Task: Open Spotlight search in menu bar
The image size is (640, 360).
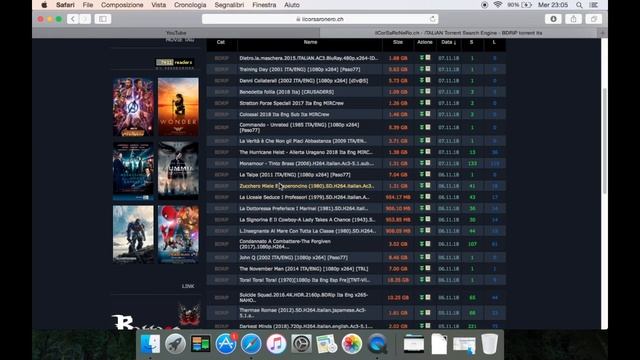Action: coord(579,5)
